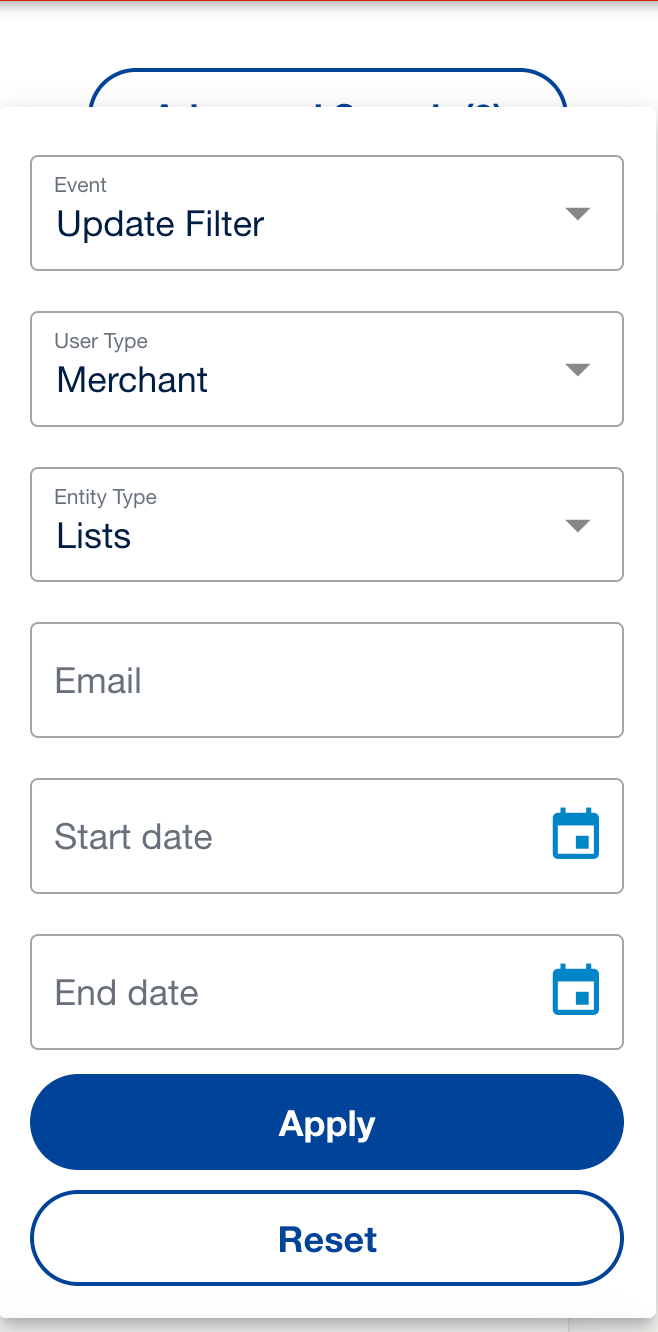Click the 'Lists' selected value

pyautogui.click(x=94, y=536)
